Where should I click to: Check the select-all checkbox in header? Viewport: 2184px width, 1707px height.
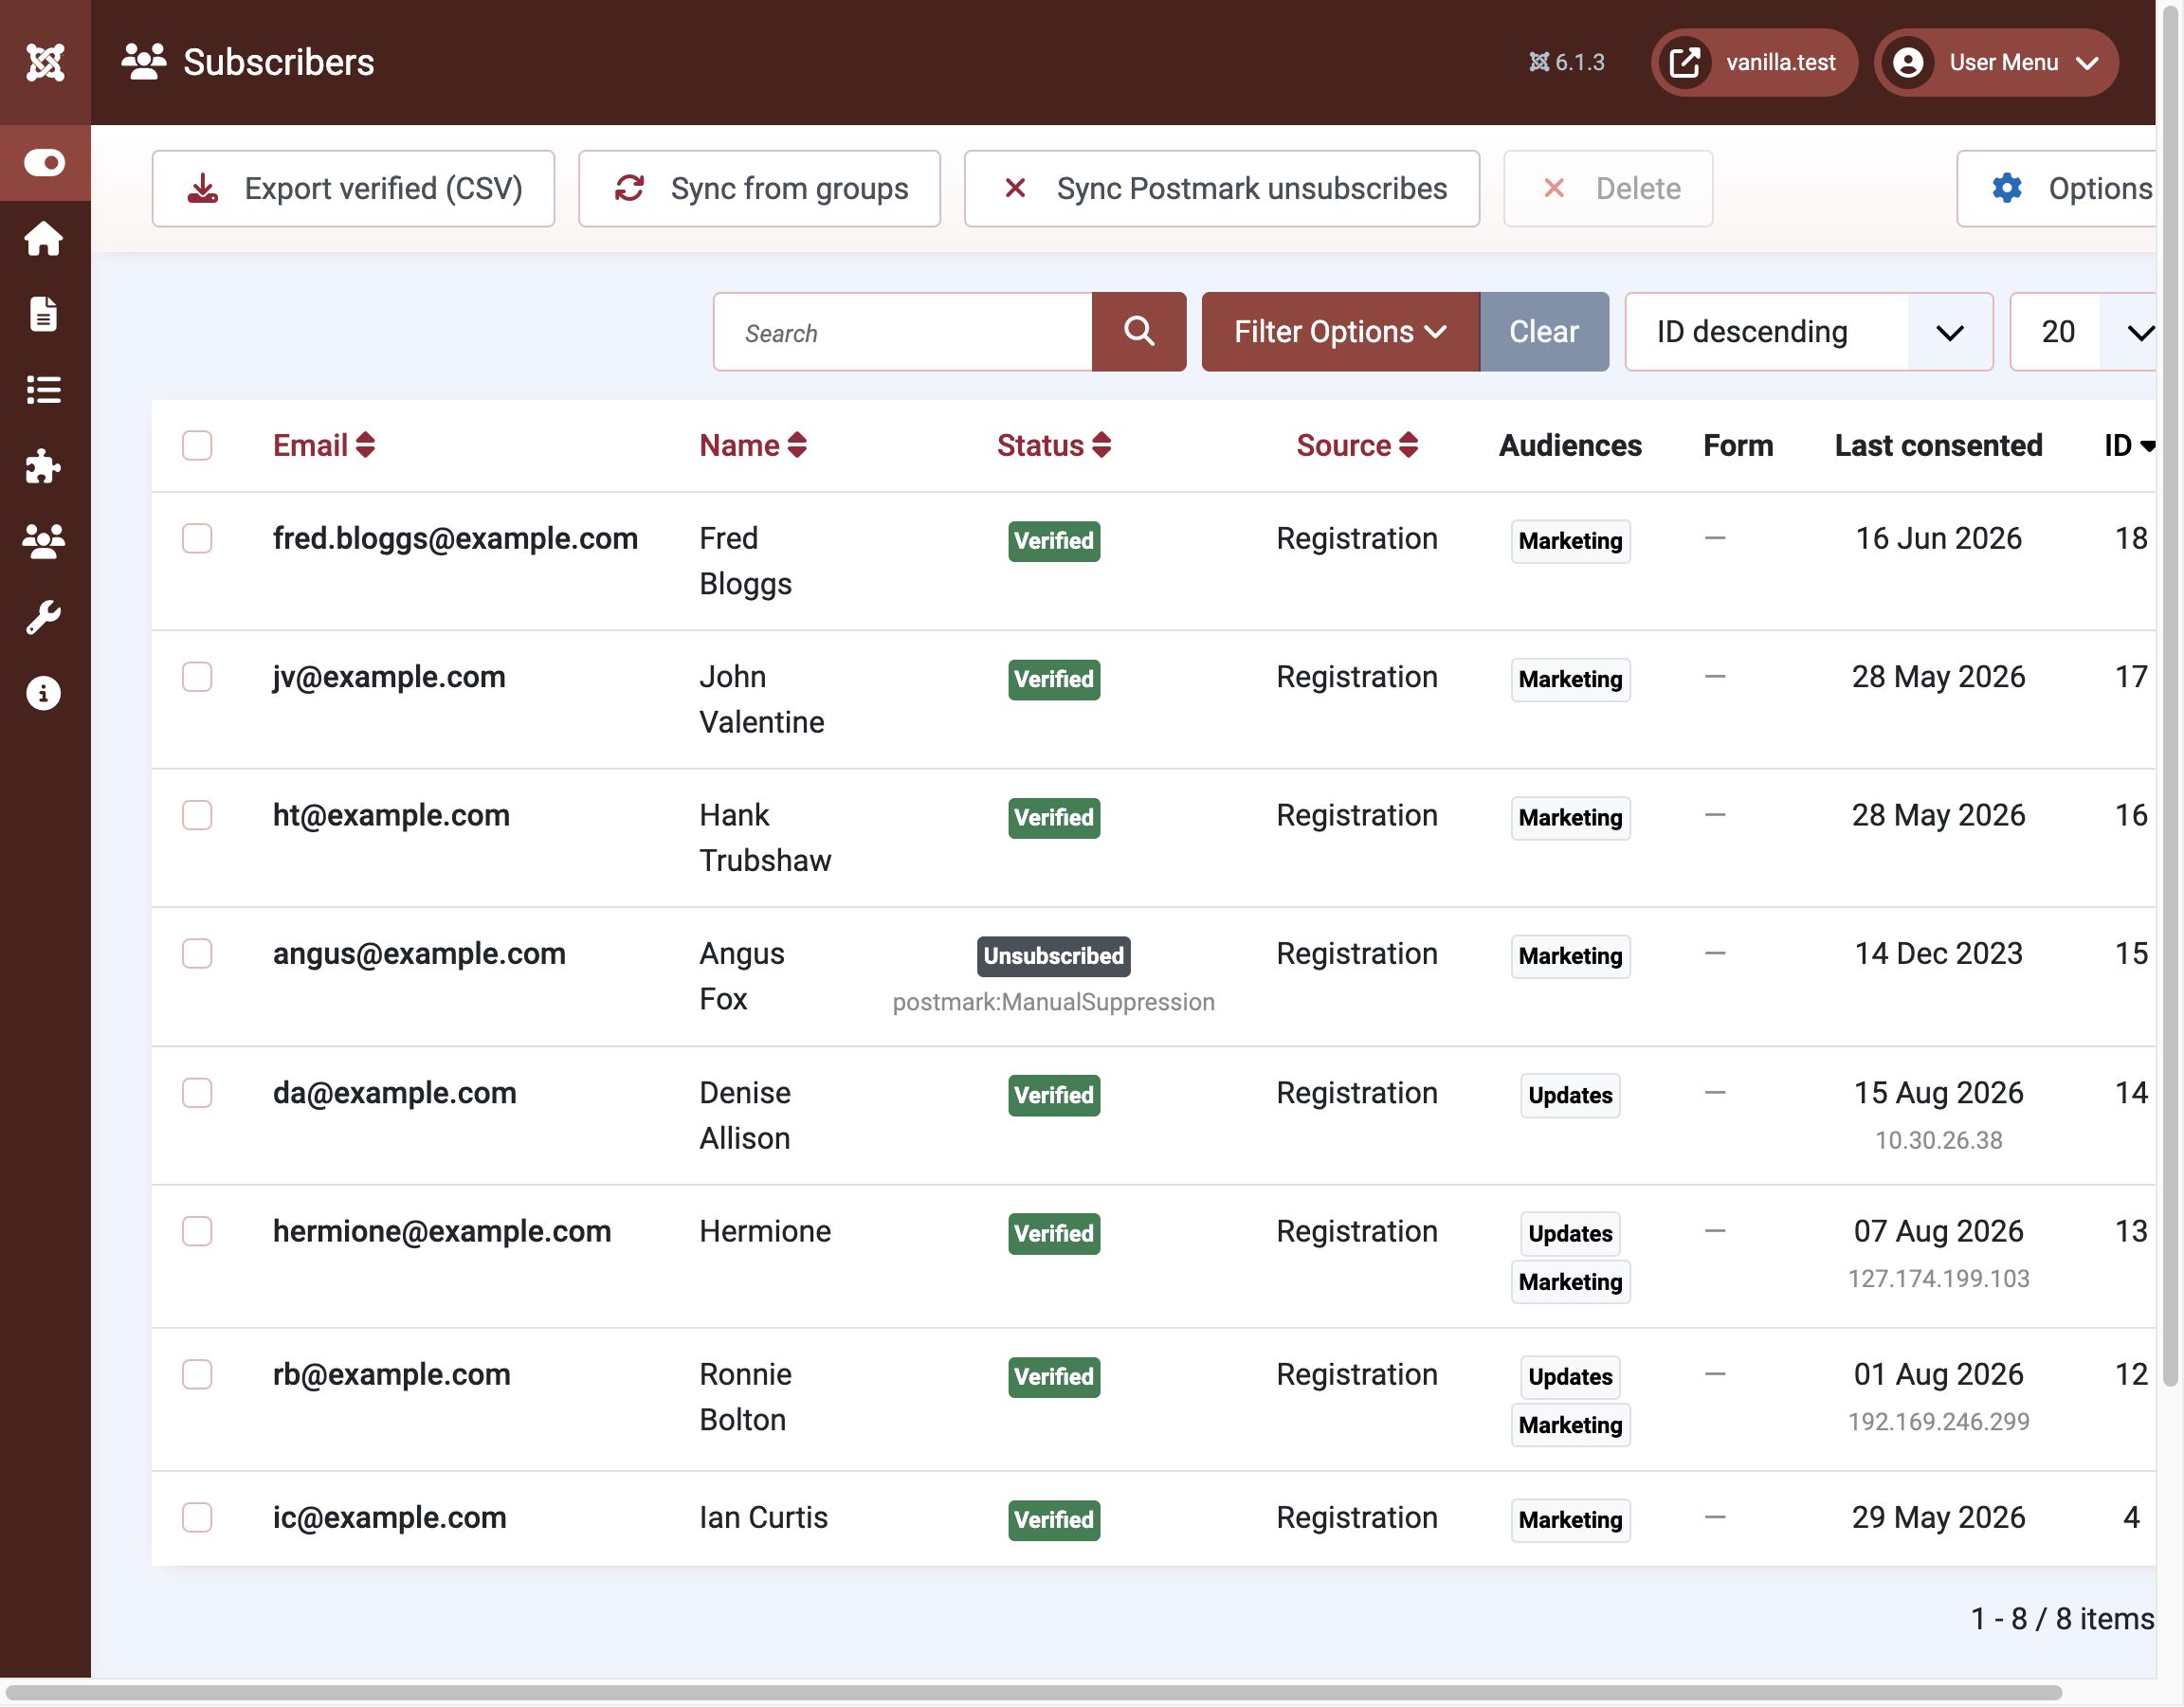click(197, 446)
